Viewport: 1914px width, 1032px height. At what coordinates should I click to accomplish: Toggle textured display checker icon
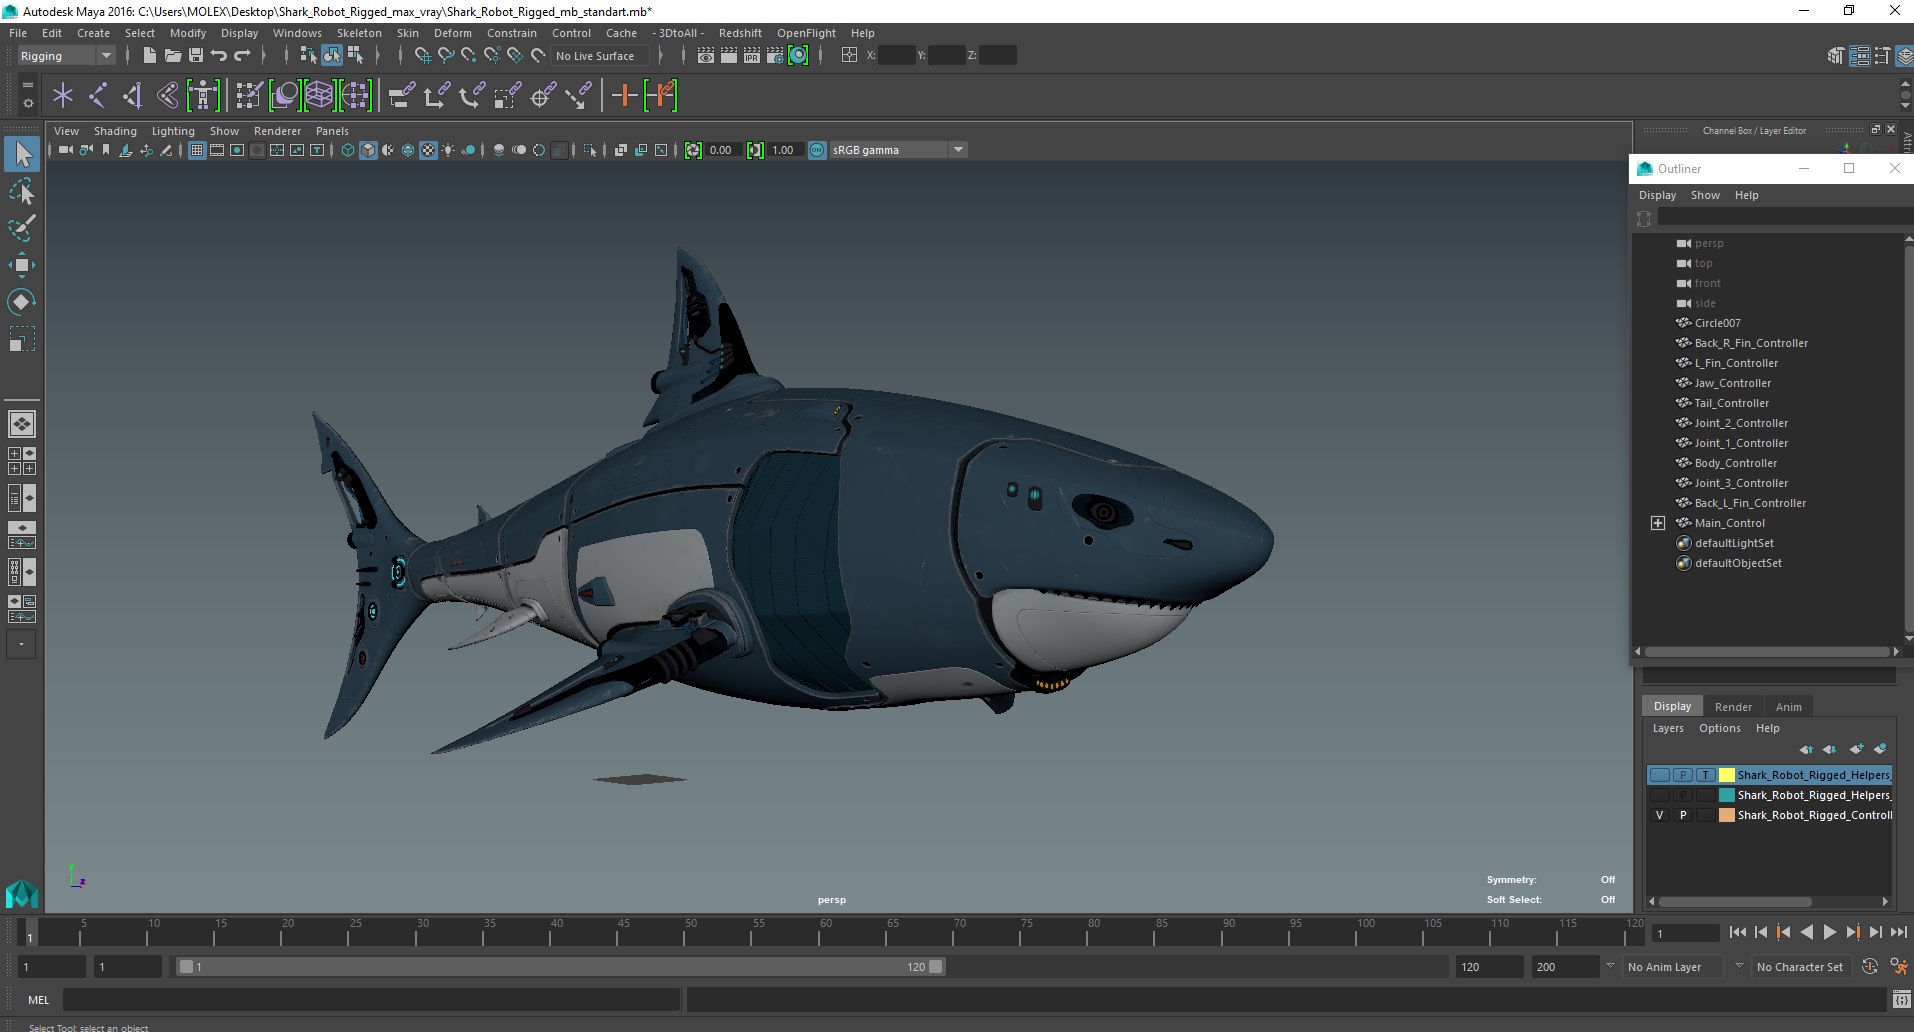(428, 150)
